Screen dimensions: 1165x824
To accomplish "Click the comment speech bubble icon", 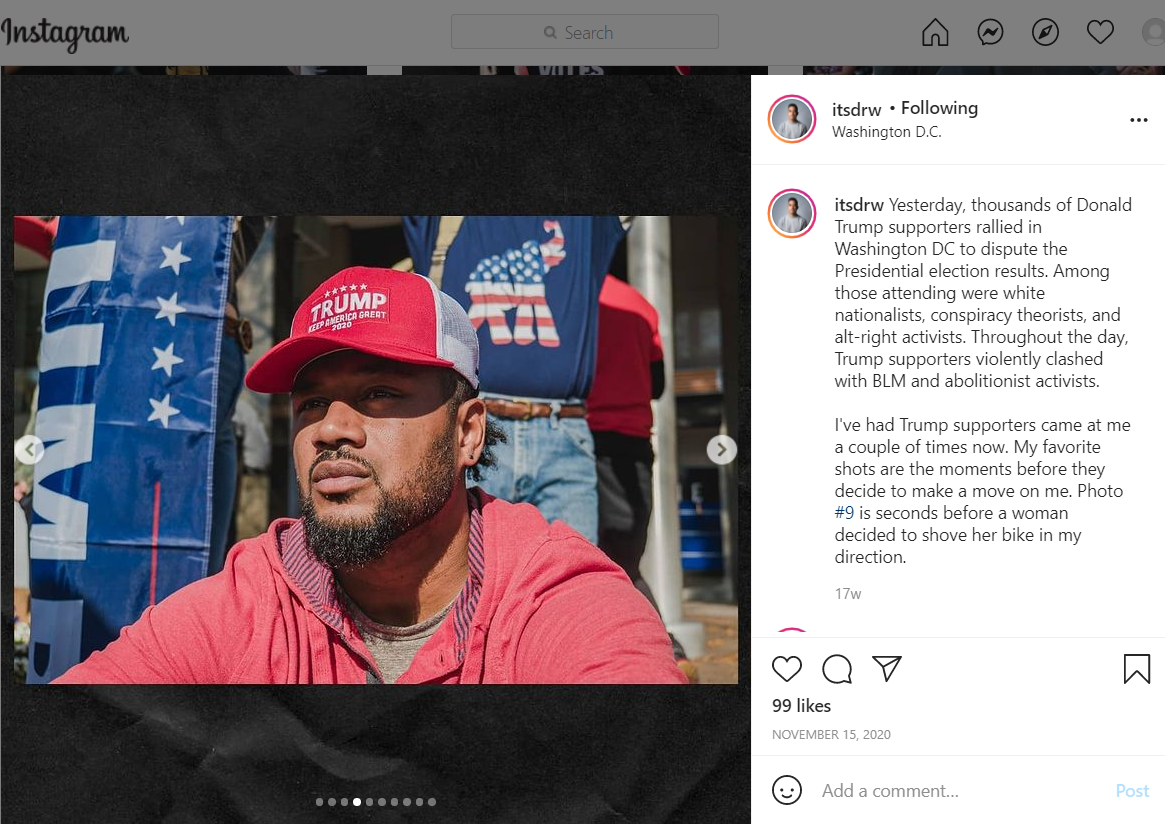I will pyautogui.click(x=837, y=669).
